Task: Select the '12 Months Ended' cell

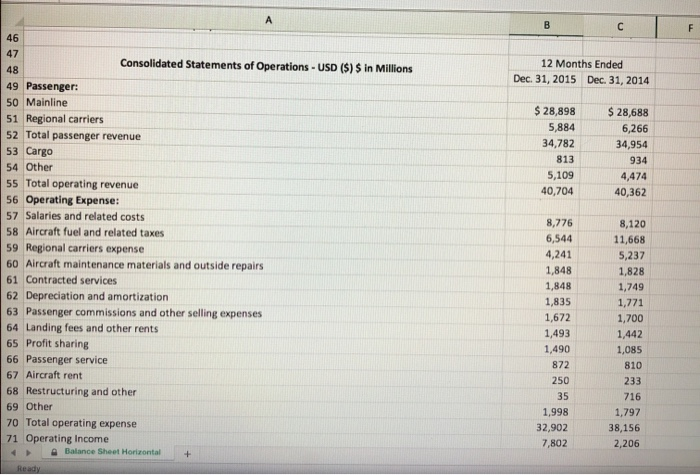Action: (x=582, y=64)
